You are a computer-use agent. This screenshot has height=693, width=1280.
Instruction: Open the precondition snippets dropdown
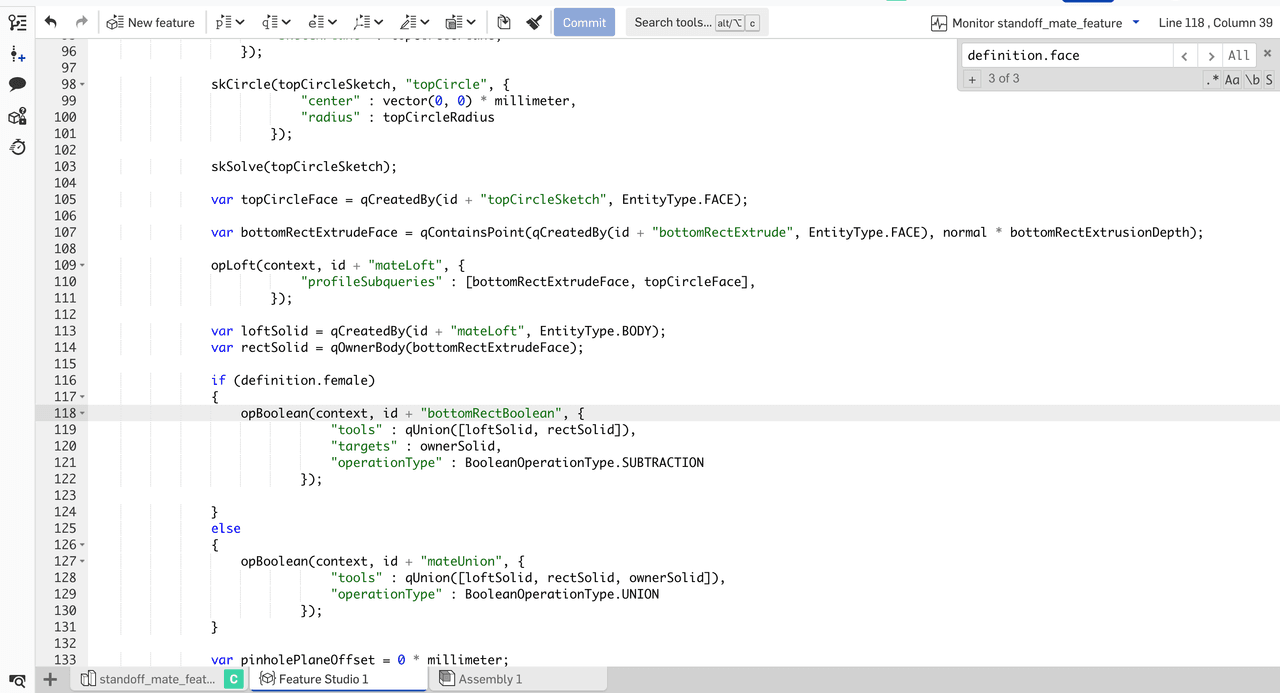point(230,22)
